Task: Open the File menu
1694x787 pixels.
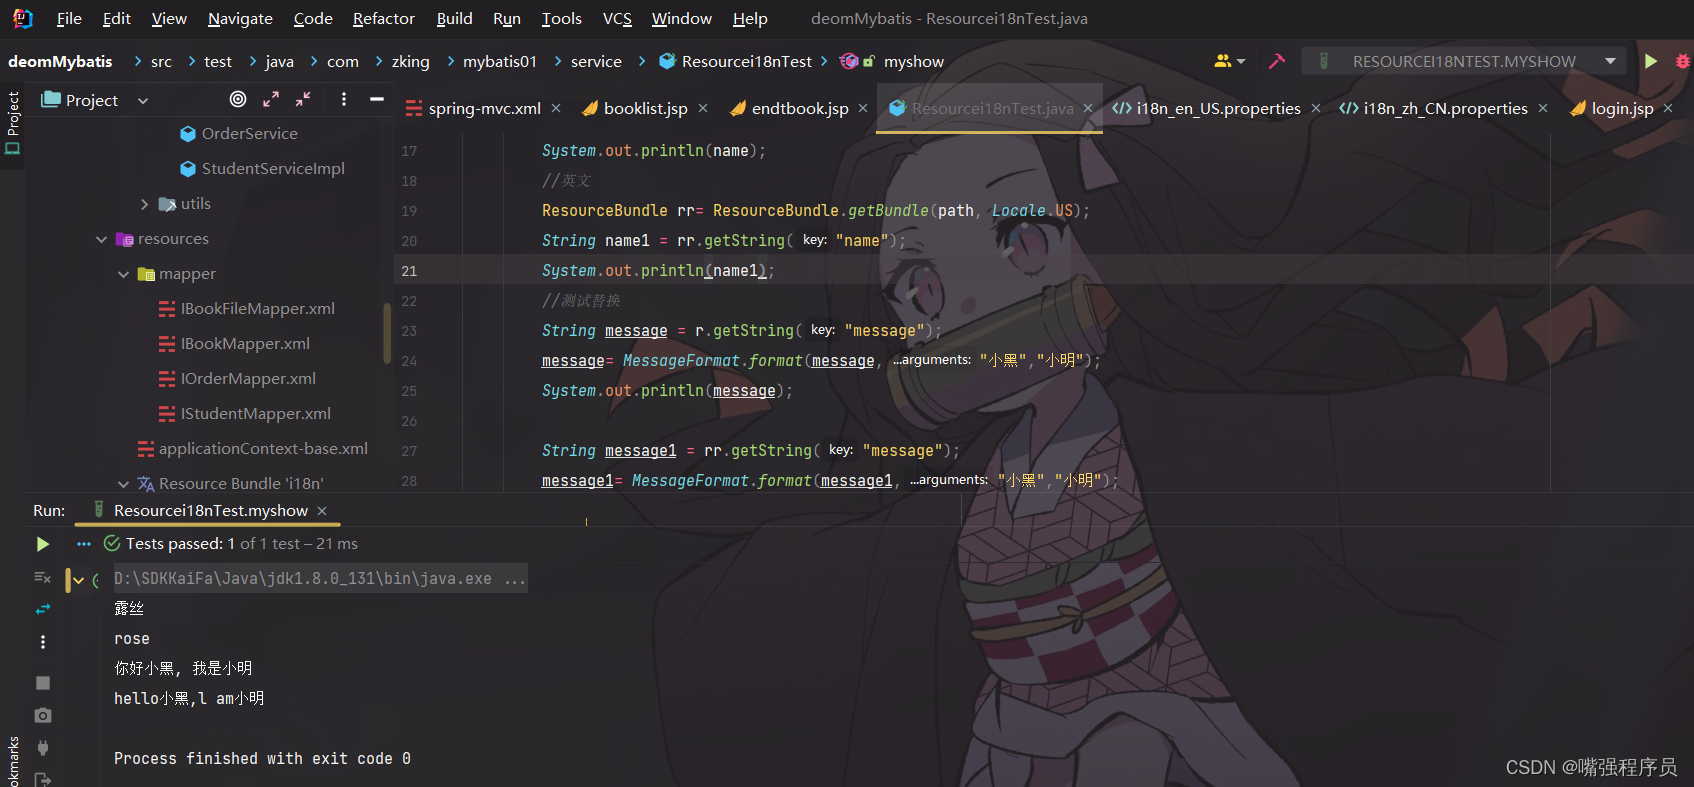Action: coord(69,19)
